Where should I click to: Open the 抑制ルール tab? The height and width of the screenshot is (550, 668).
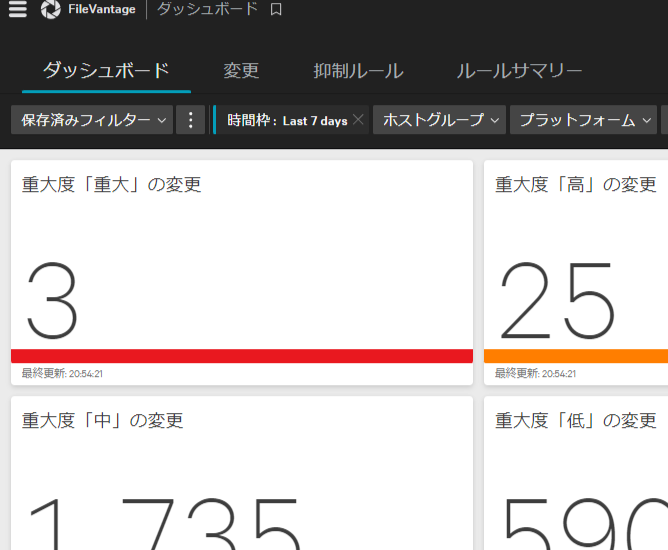pyautogui.click(x=358, y=71)
